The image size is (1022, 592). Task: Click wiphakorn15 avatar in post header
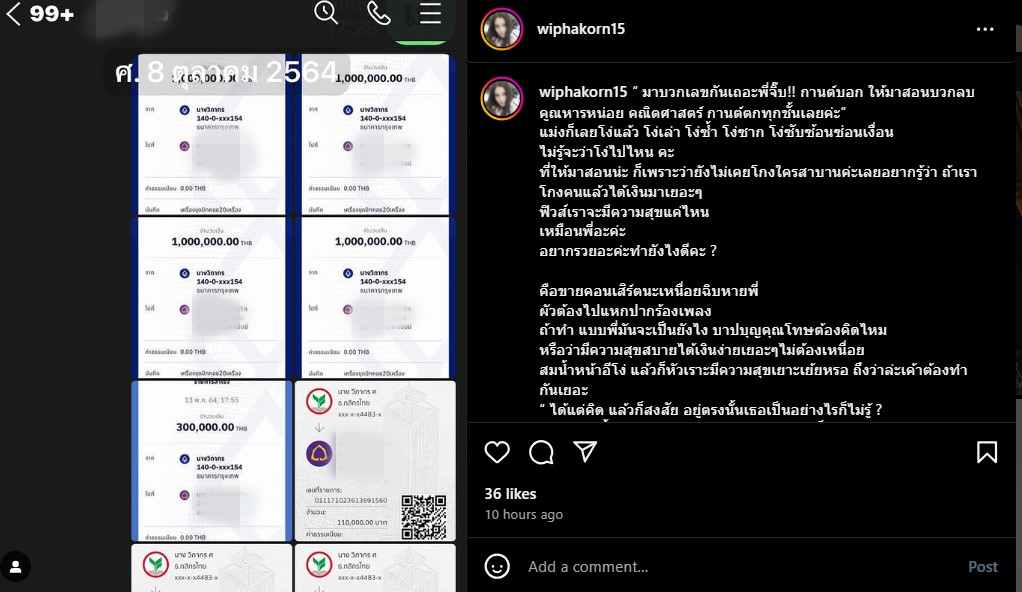click(501, 29)
